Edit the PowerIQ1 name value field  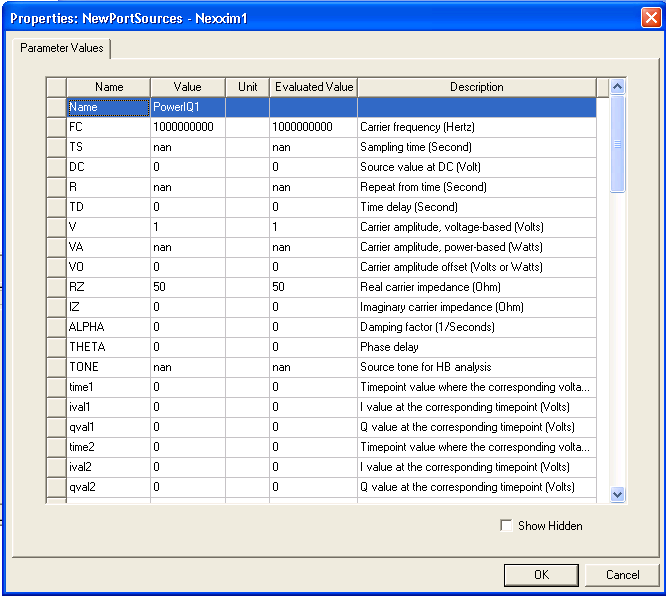coord(187,107)
